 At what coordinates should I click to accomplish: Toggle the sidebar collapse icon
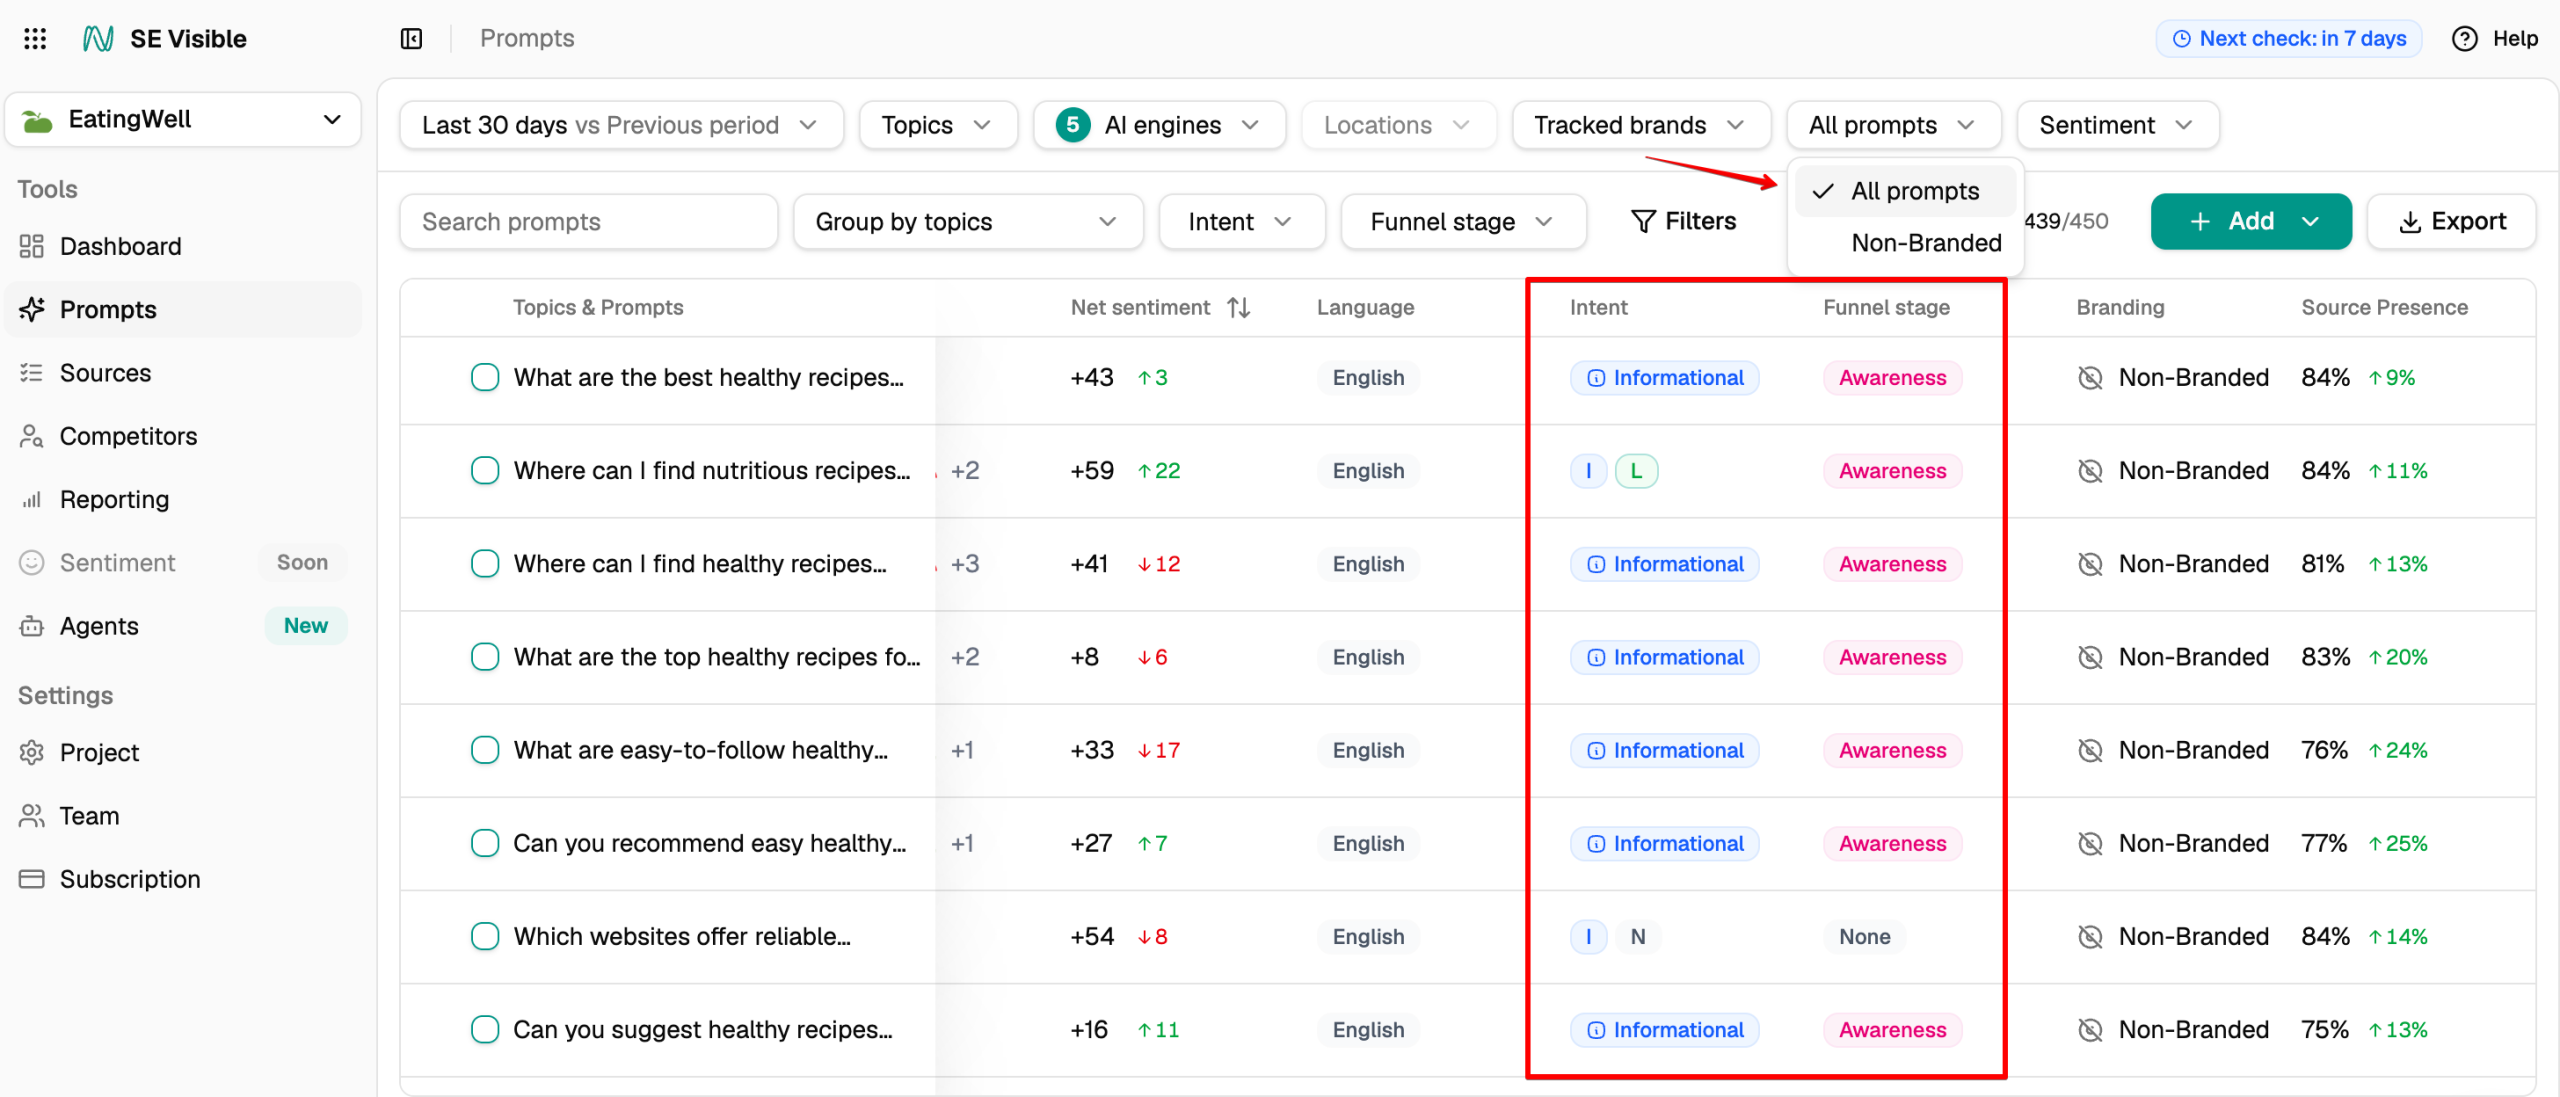(x=411, y=38)
